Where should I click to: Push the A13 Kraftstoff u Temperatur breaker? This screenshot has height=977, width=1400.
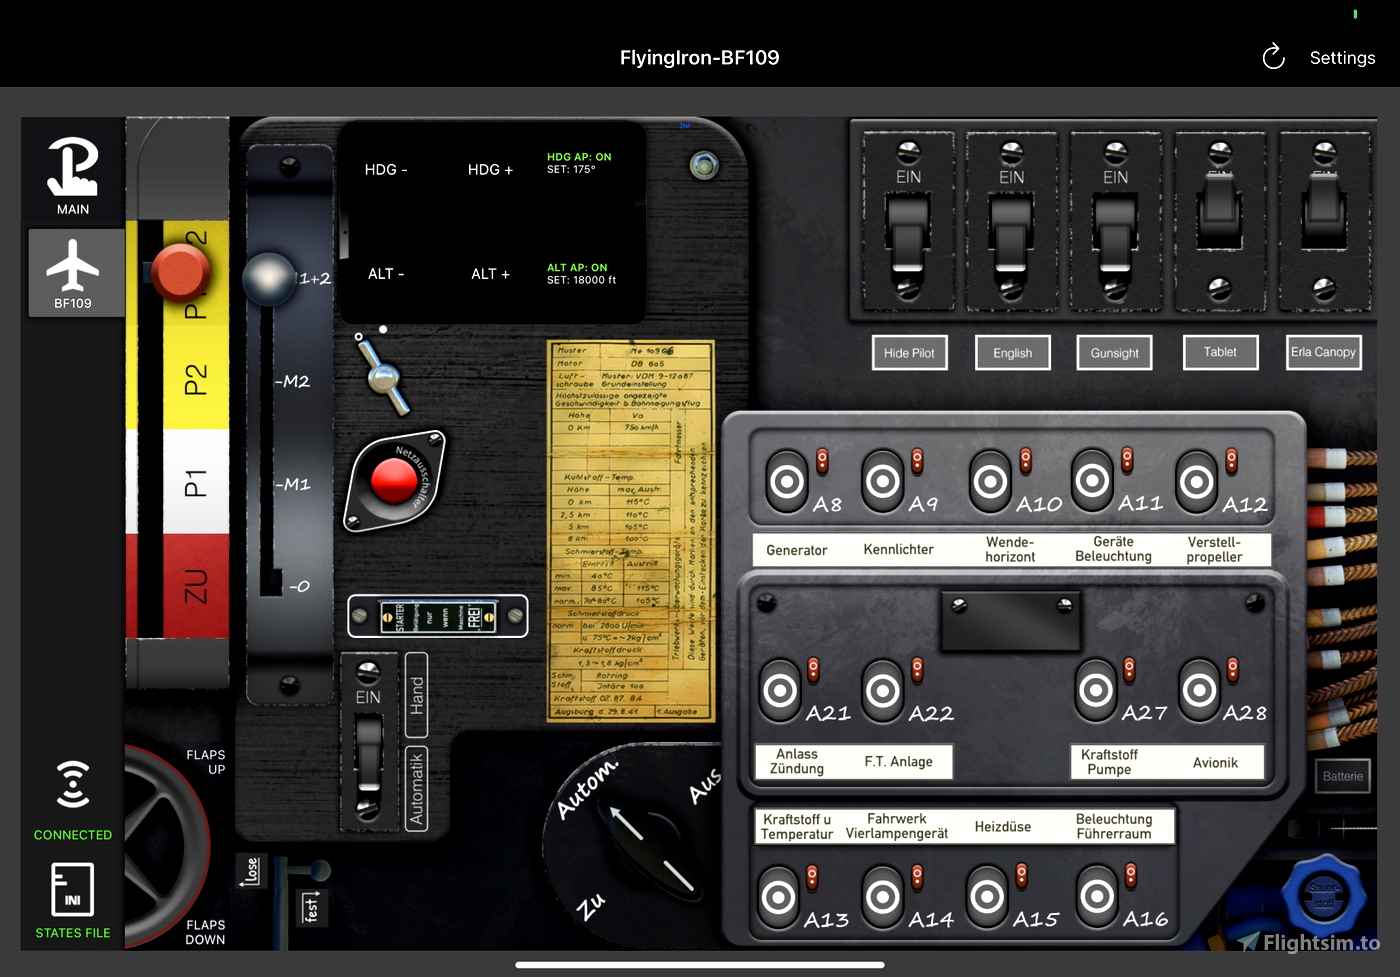click(x=778, y=897)
